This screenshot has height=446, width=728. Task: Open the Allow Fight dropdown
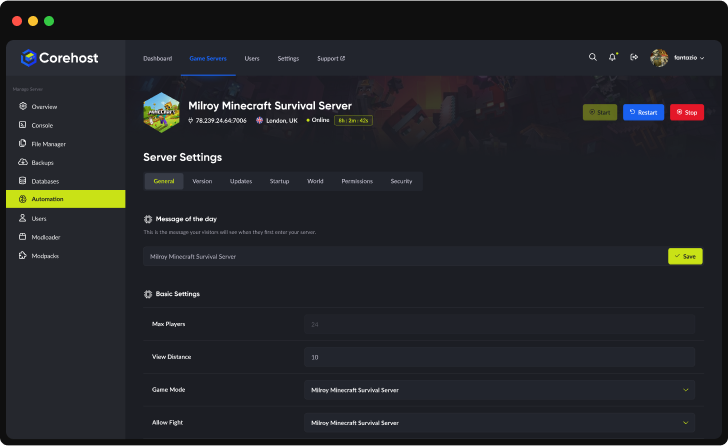pyautogui.click(x=500, y=423)
